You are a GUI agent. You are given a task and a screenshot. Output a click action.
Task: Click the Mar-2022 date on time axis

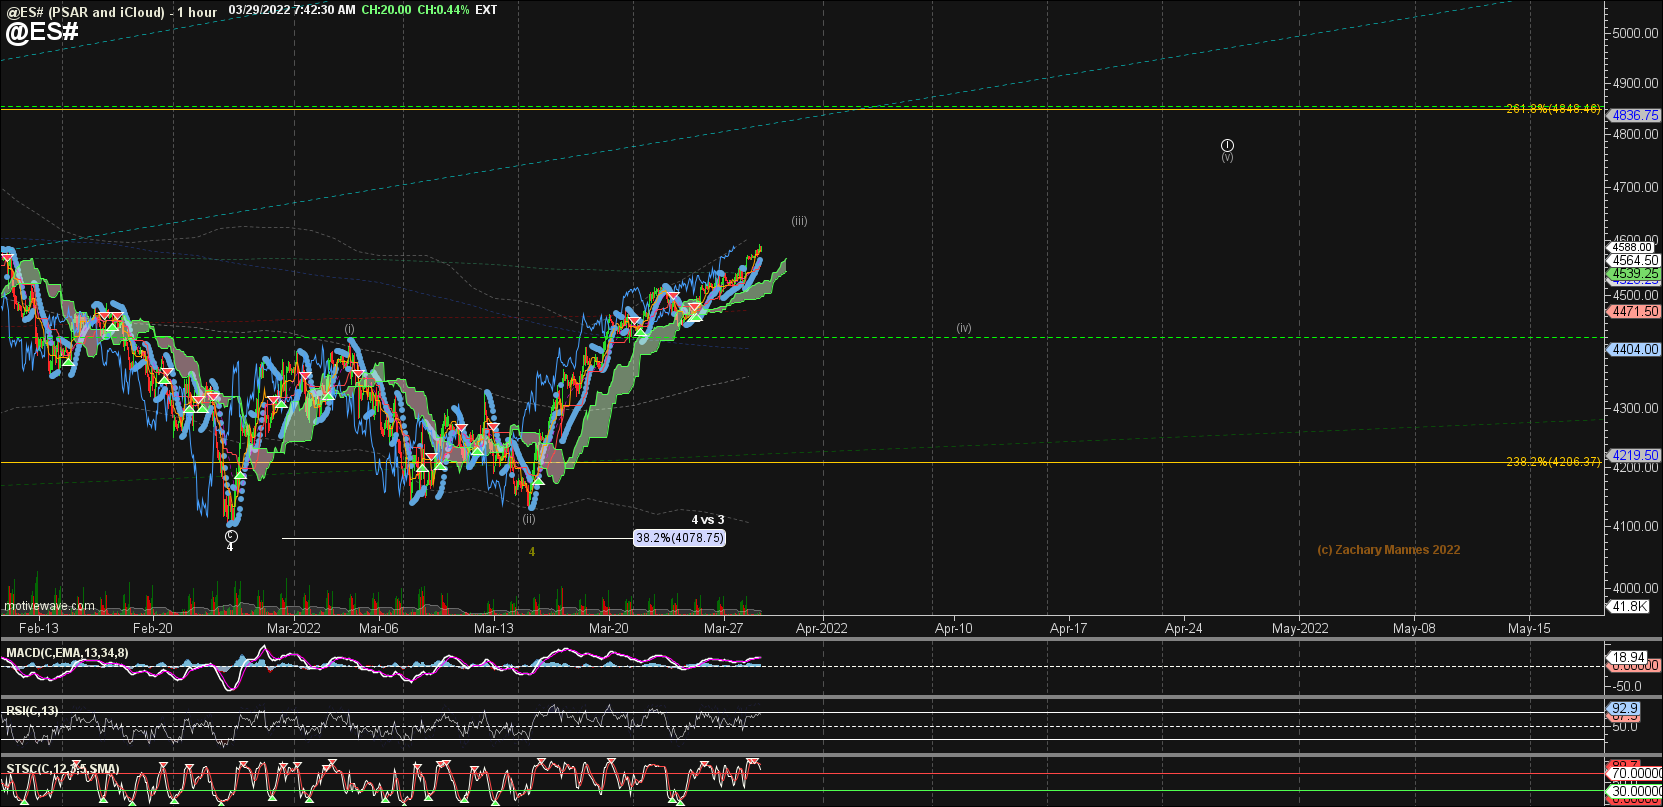point(294,628)
